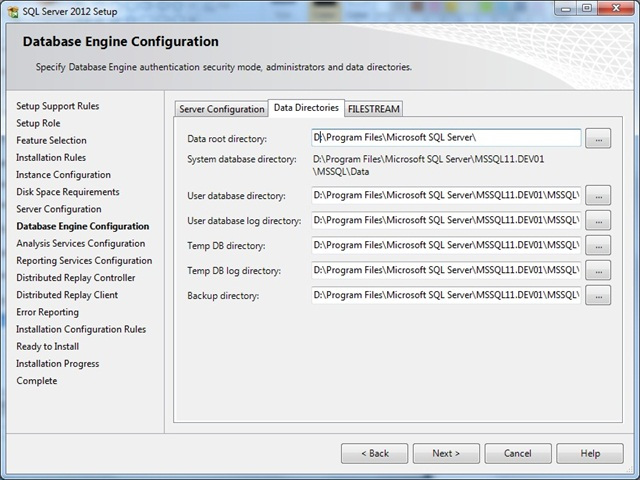Click the SQL Server setup title icon
Image resolution: width=640 pixels, height=480 pixels.
[x=13, y=12]
